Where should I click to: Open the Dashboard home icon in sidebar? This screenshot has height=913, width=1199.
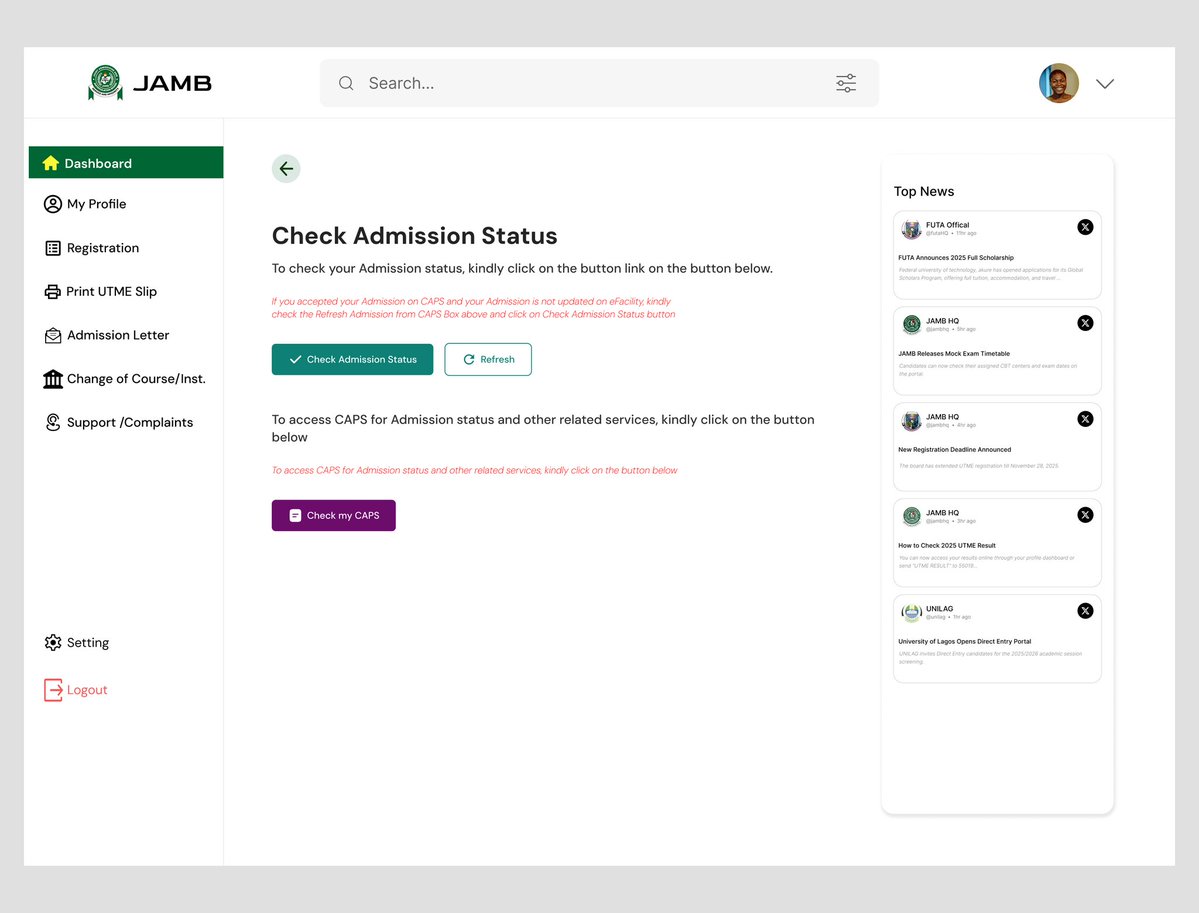(51, 162)
